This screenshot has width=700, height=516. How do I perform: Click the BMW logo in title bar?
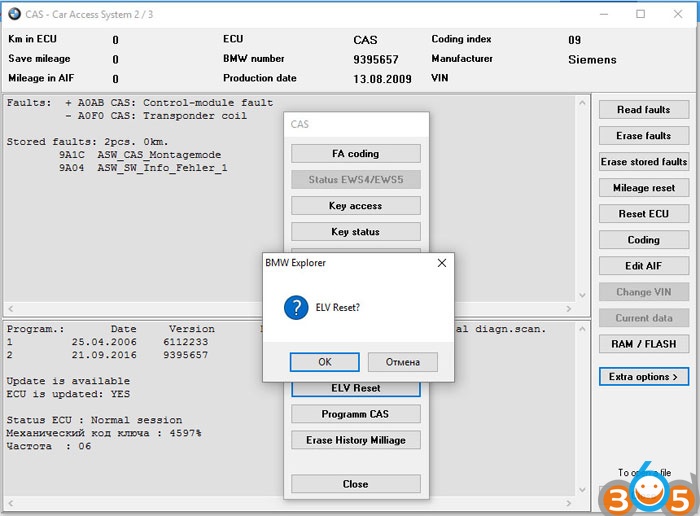click(x=13, y=13)
